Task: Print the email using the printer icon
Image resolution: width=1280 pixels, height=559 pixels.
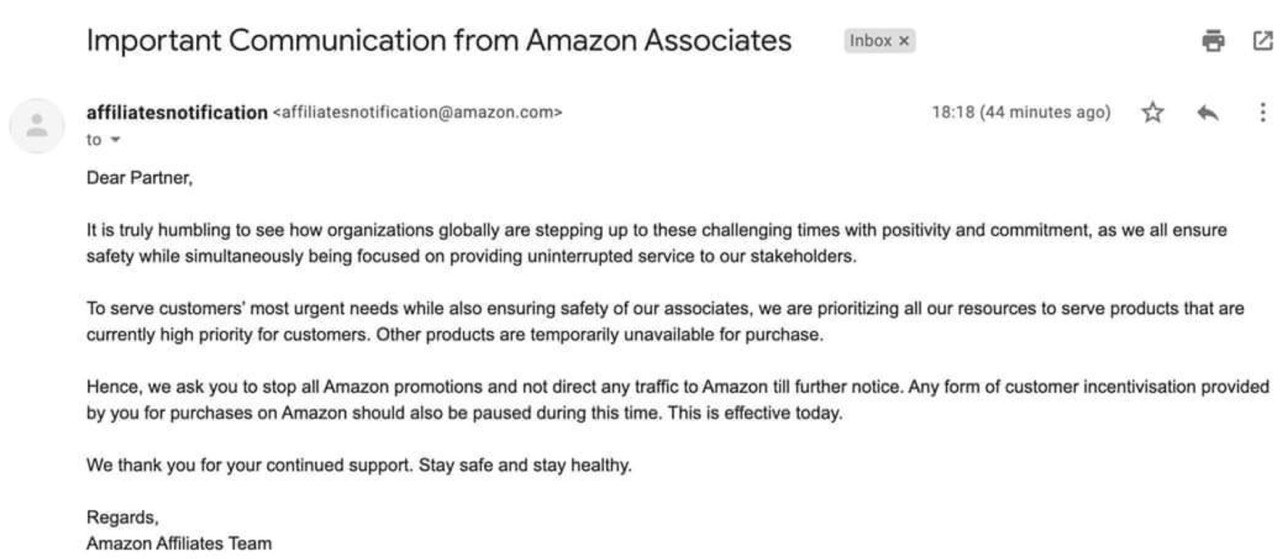Action: tap(1214, 41)
